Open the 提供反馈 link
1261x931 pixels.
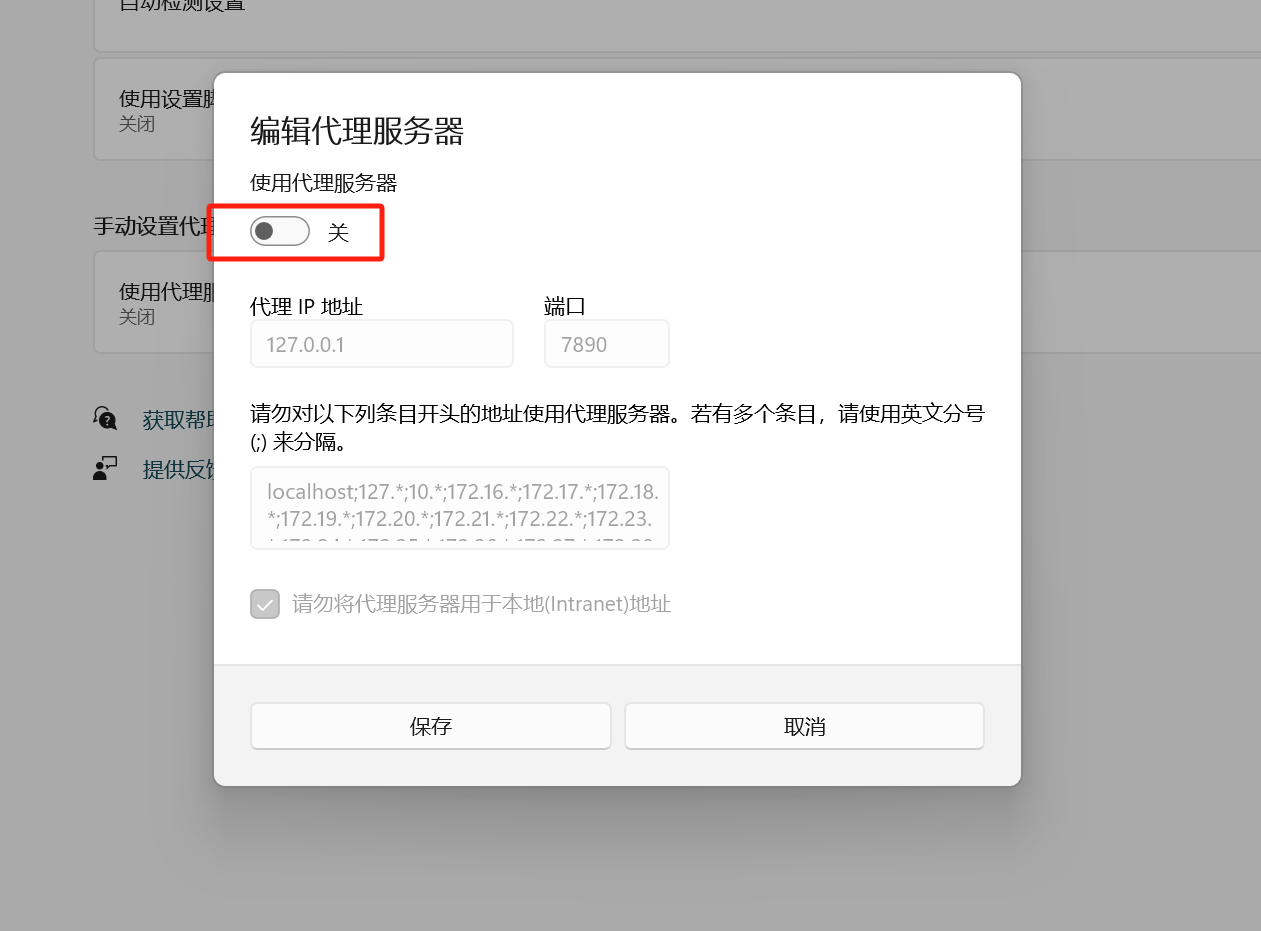click(178, 470)
